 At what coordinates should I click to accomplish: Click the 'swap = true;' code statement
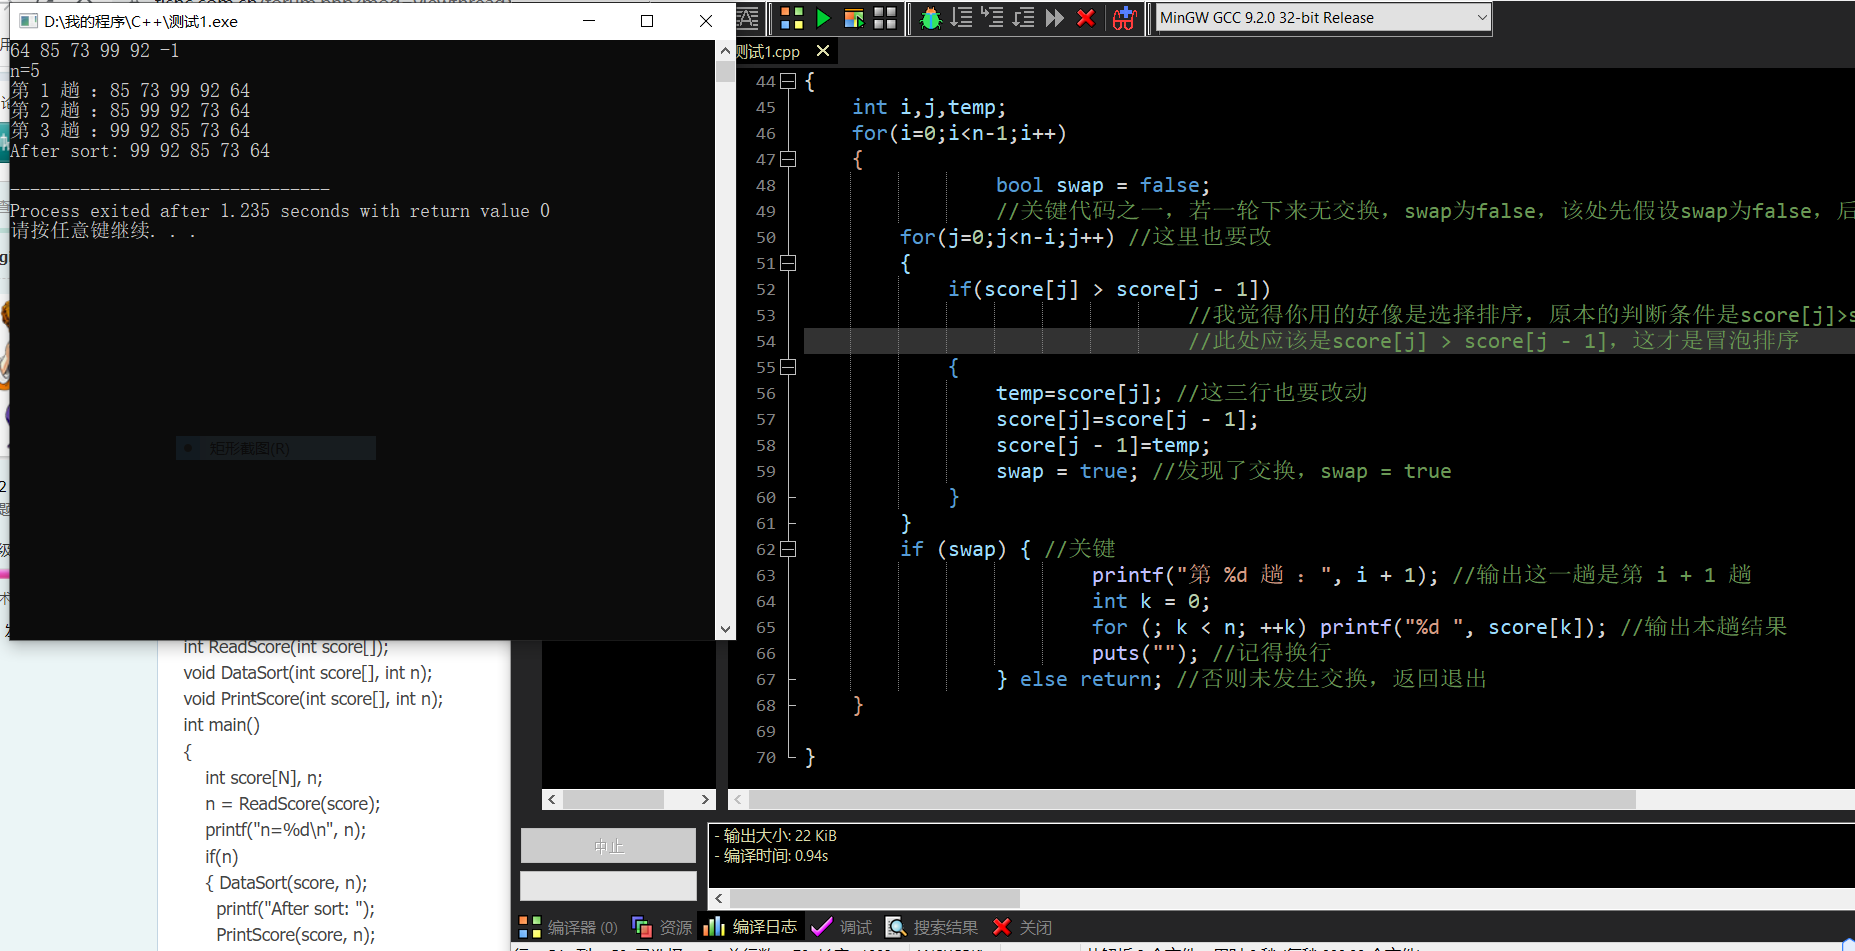(x=1067, y=471)
